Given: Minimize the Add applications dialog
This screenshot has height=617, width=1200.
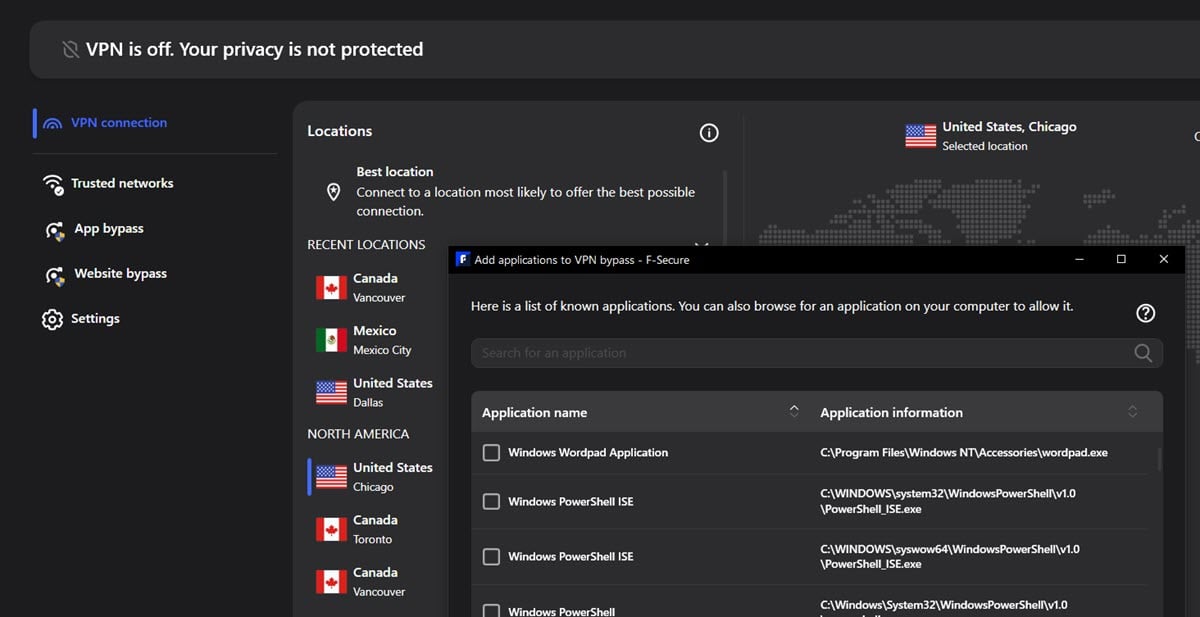Looking at the screenshot, I should point(1080,259).
